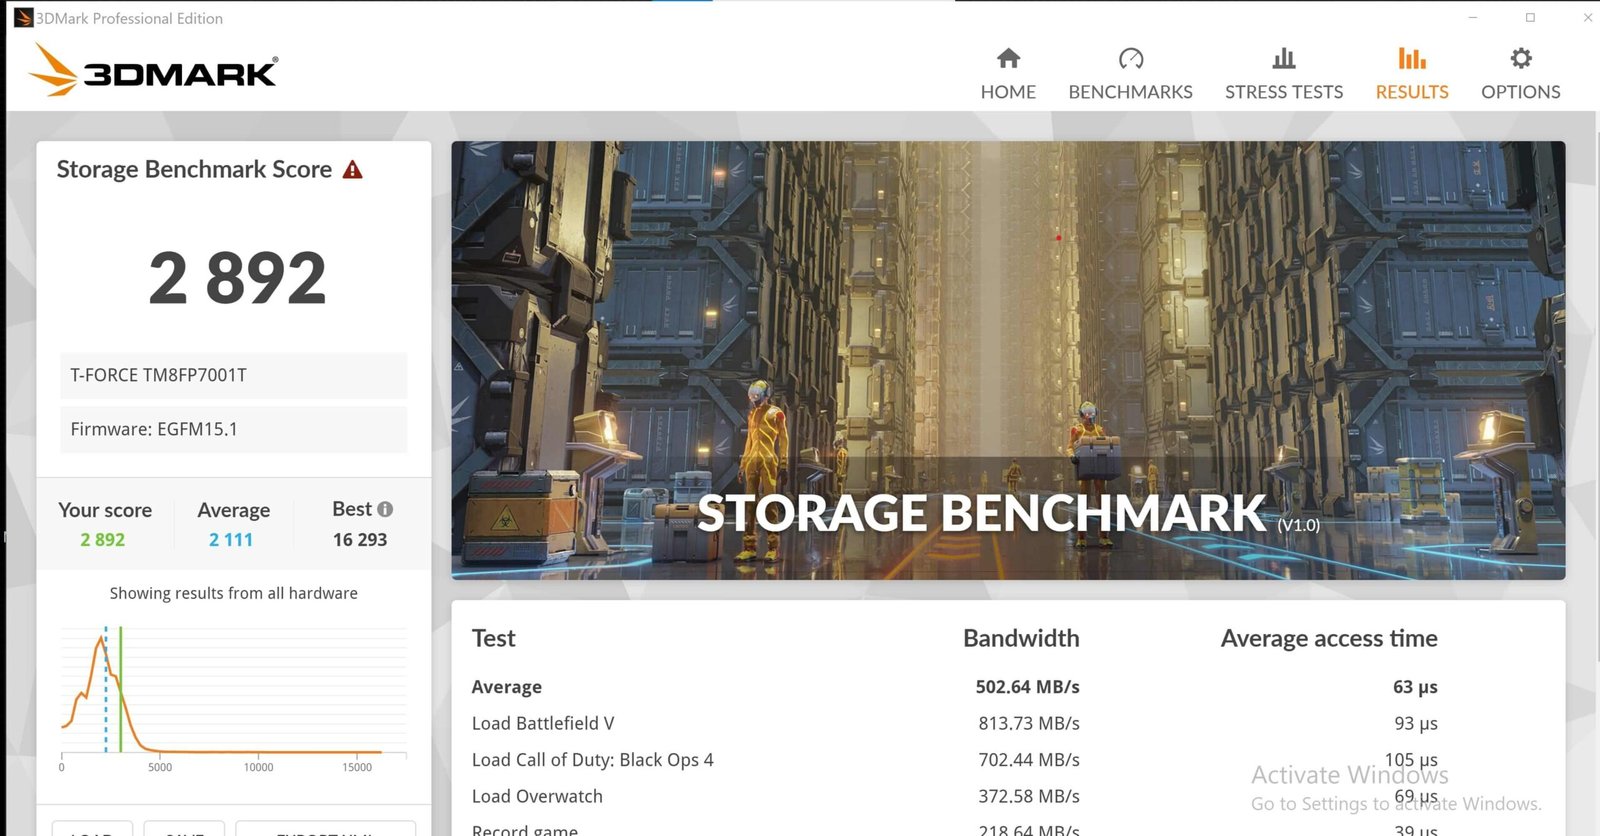Click the Firmware EGFM15.1 field
Viewport: 1600px width, 836px height.
pos(233,429)
